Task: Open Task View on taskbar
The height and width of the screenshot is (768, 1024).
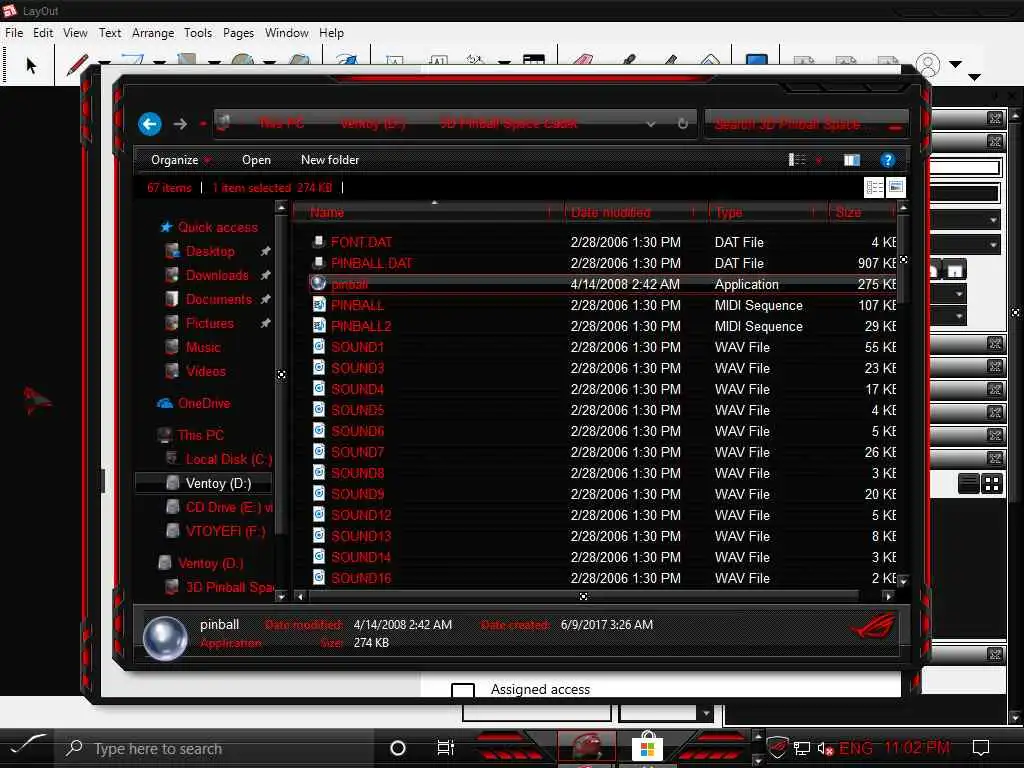Action: [445, 748]
